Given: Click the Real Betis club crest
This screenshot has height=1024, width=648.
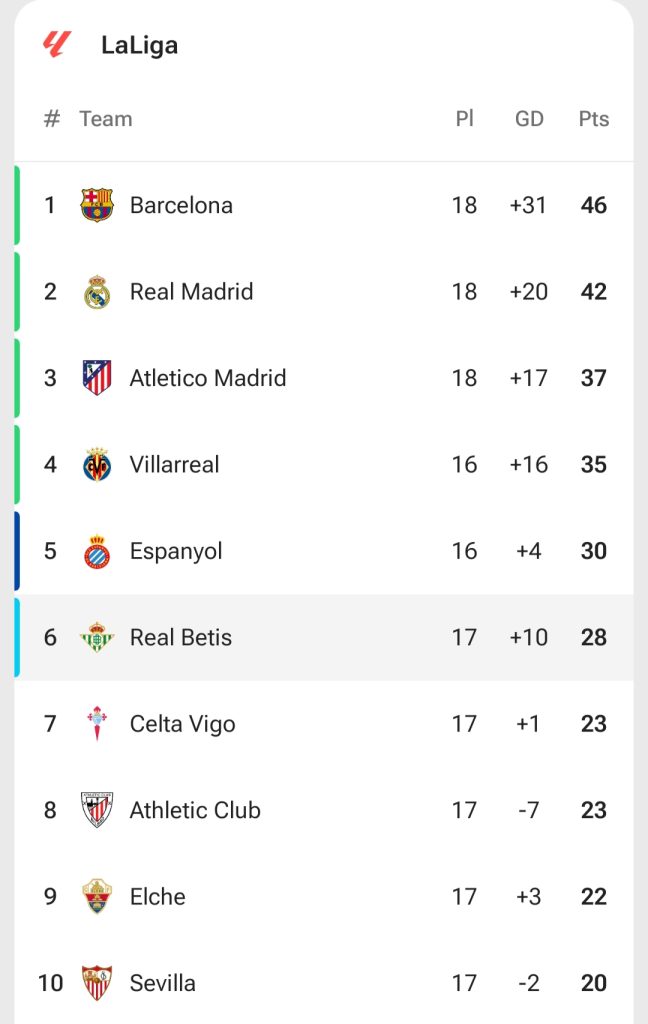Looking at the screenshot, I should 97,638.
